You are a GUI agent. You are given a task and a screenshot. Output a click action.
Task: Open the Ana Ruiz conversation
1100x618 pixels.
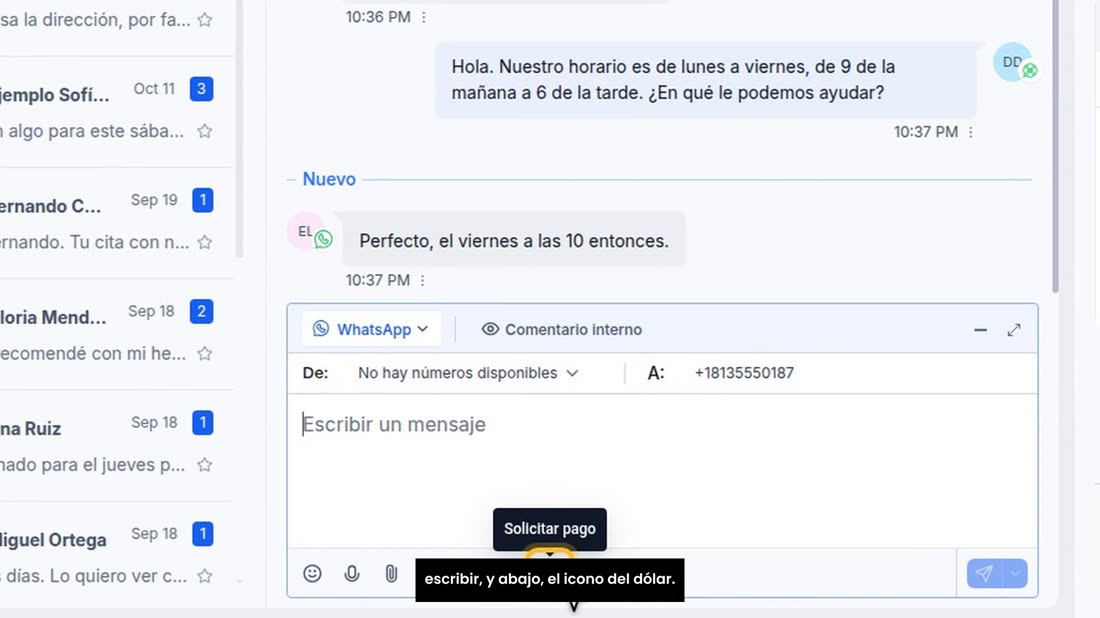point(116,445)
